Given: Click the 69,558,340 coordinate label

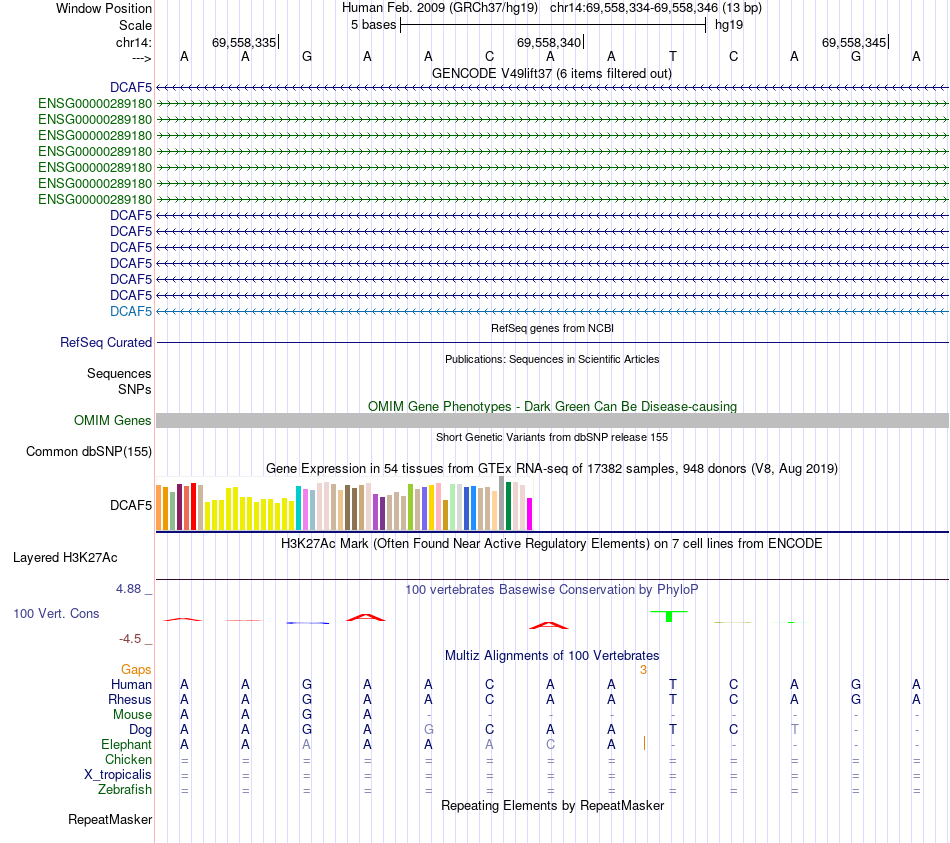Looking at the screenshot, I should [549, 42].
